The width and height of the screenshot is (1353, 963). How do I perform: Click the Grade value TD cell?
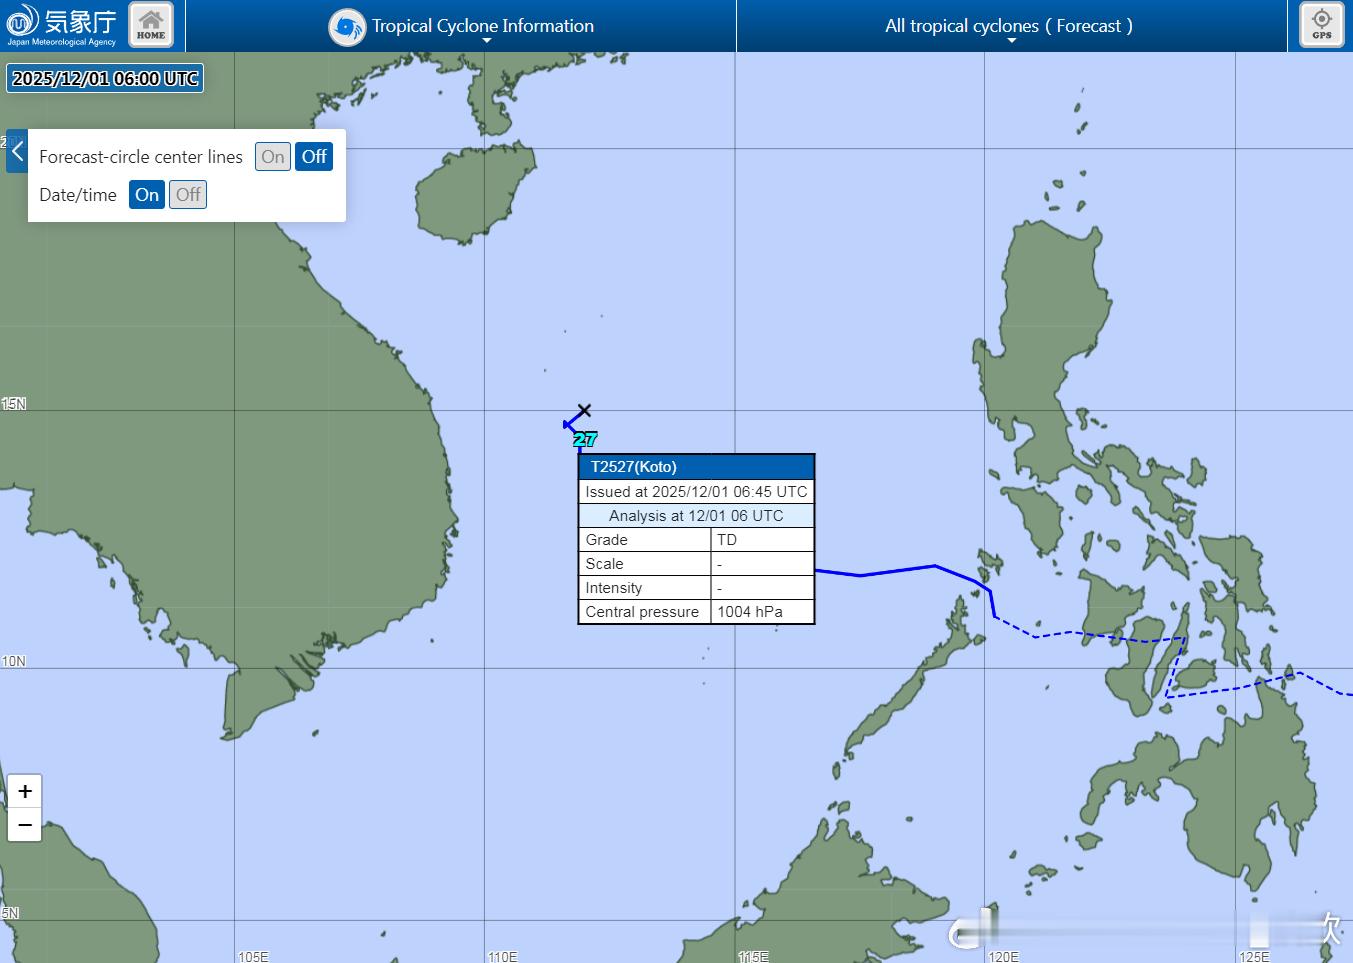pyautogui.click(x=762, y=540)
